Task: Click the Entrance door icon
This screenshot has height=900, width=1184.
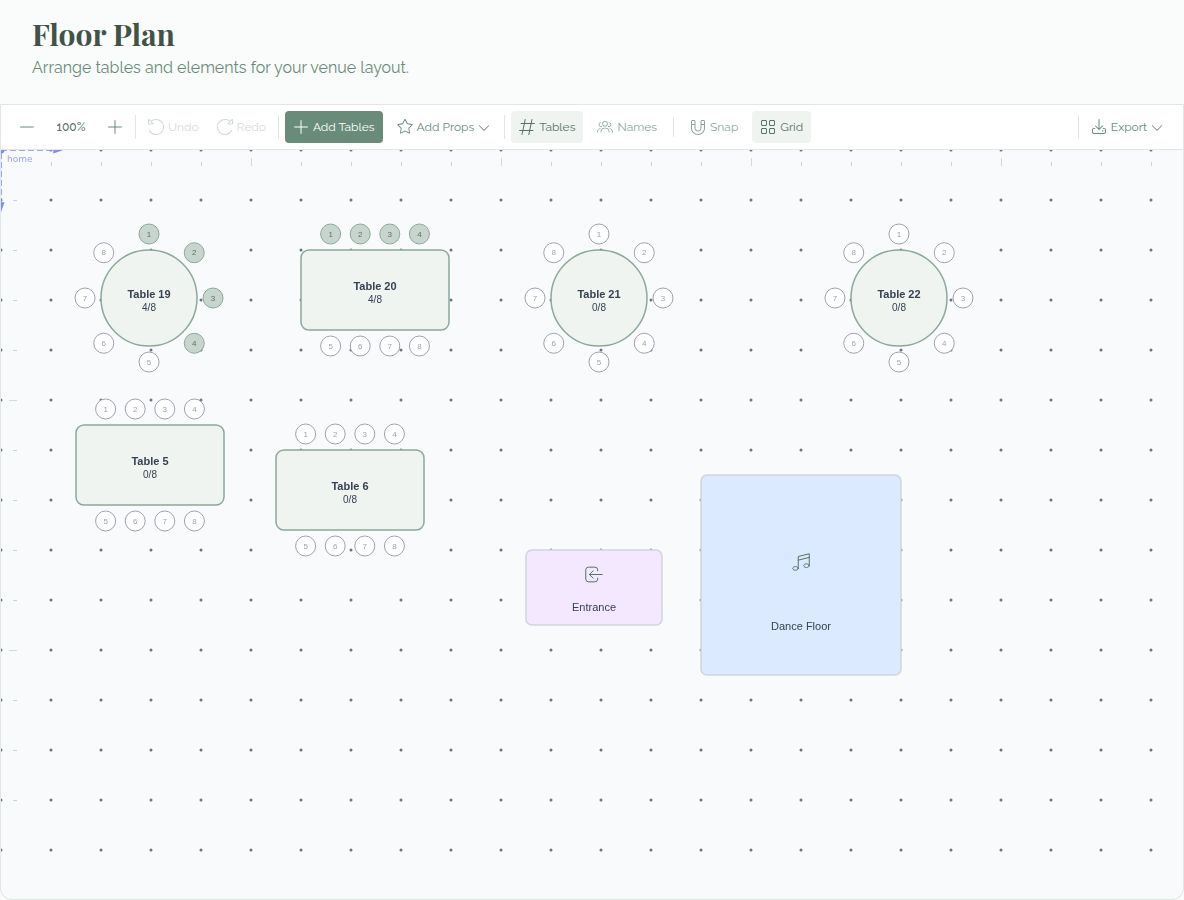Action: click(x=594, y=575)
